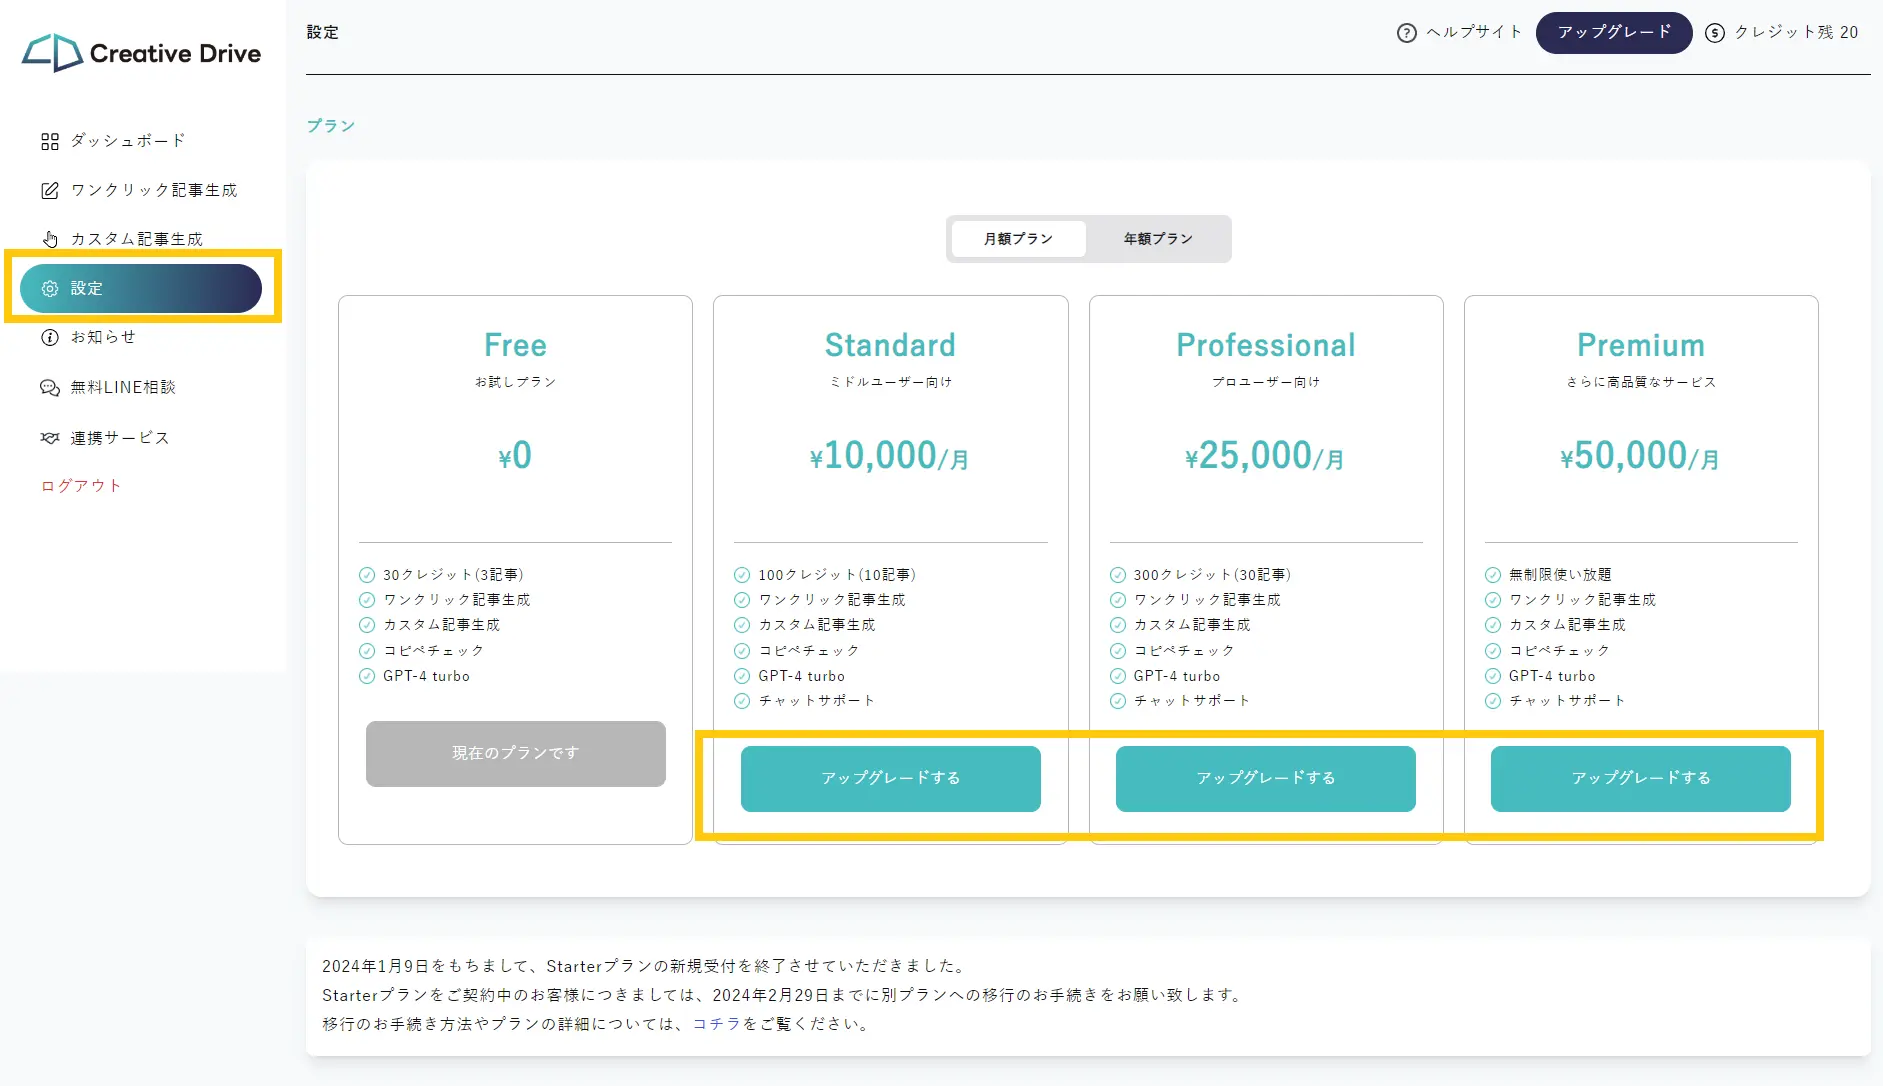The width and height of the screenshot is (1883, 1086).
Task: Click the ログアウト link
Action: (81, 486)
